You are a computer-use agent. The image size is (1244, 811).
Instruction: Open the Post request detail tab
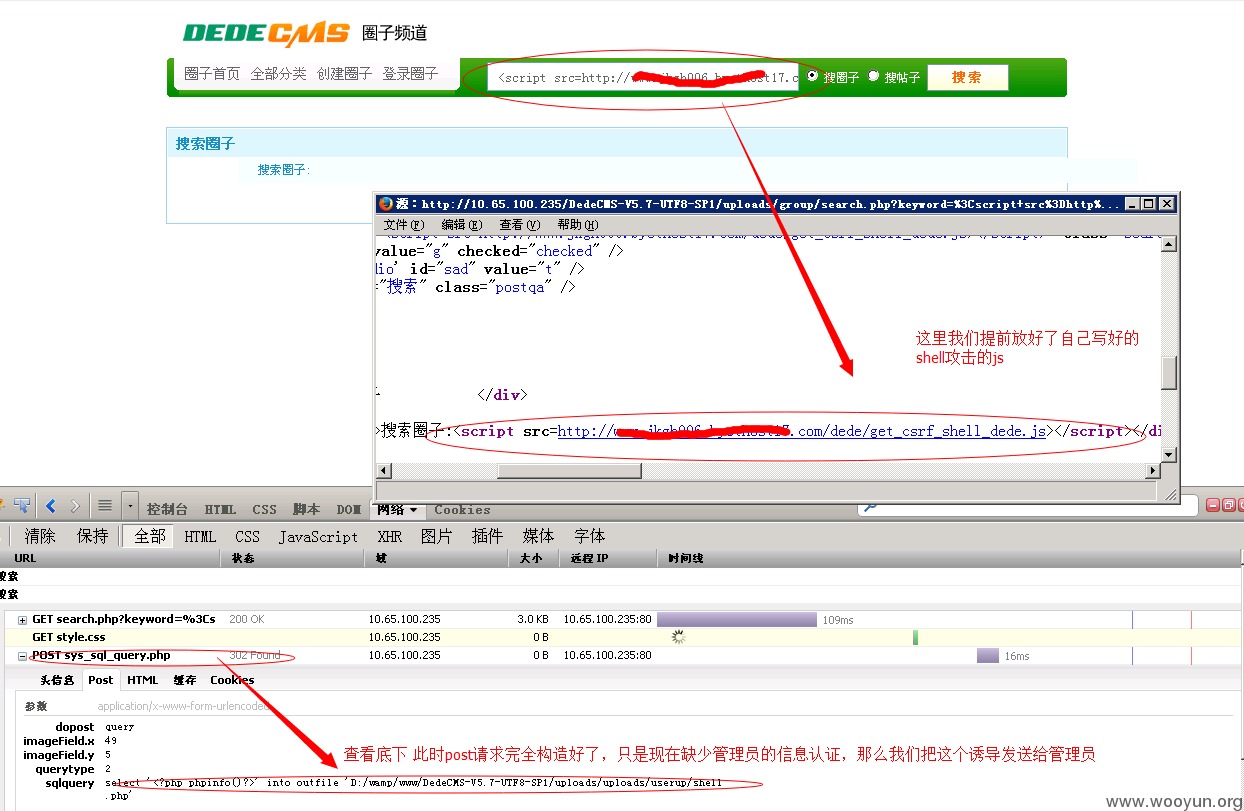click(x=101, y=680)
